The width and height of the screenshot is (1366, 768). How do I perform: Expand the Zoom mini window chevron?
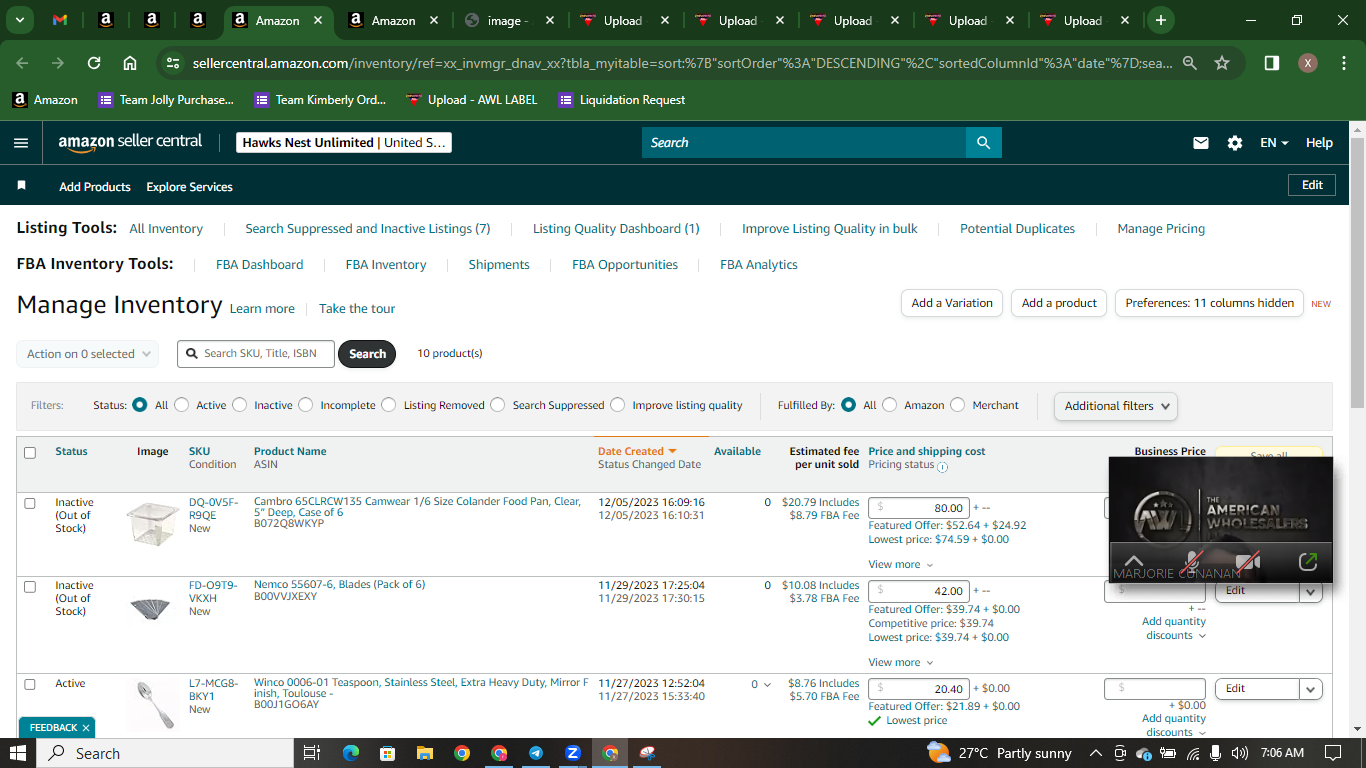tap(1134, 562)
